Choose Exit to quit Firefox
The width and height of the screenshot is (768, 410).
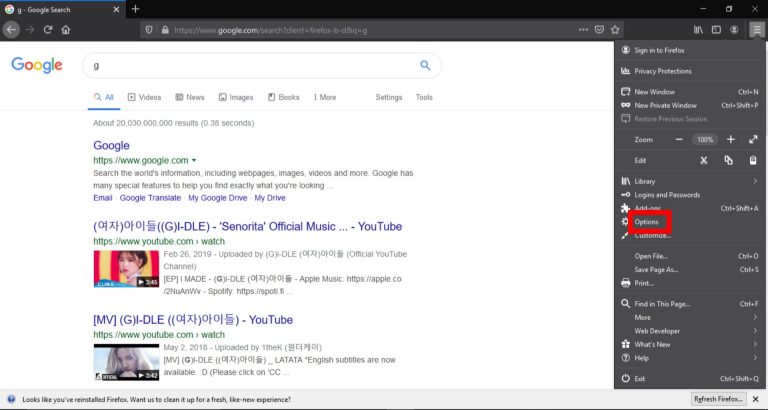point(690,379)
